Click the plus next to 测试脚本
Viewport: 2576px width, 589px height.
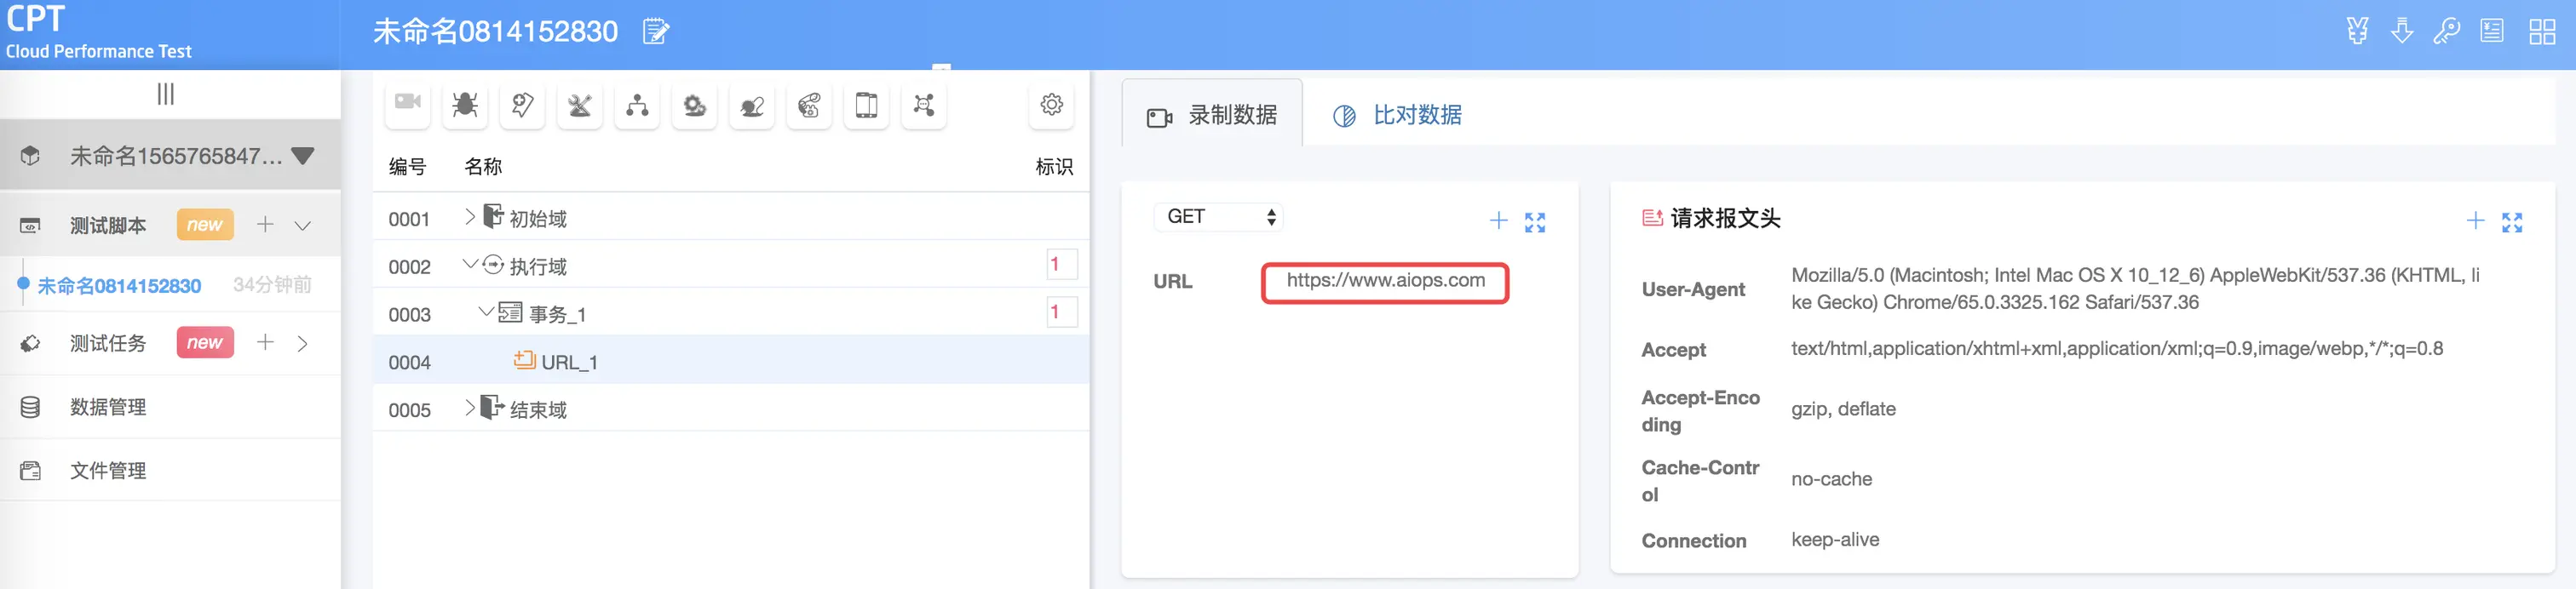pyautogui.click(x=265, y=224)
